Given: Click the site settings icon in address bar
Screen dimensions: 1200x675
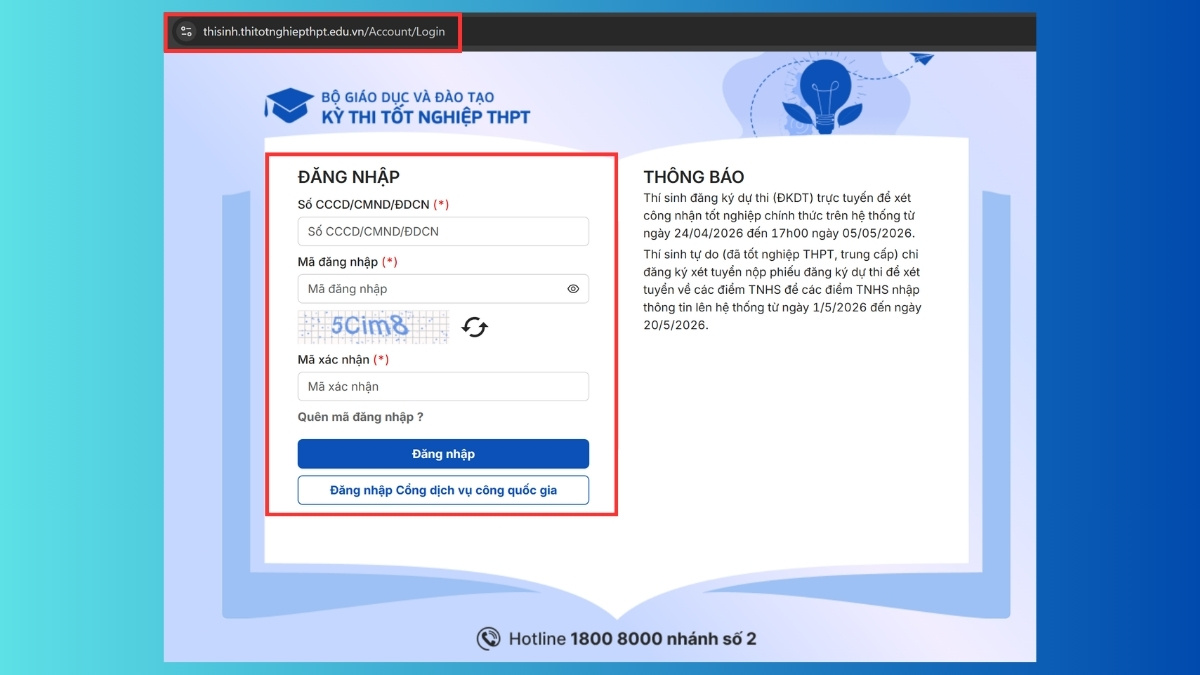Looking at the screenshot, I should coord(186,32).
